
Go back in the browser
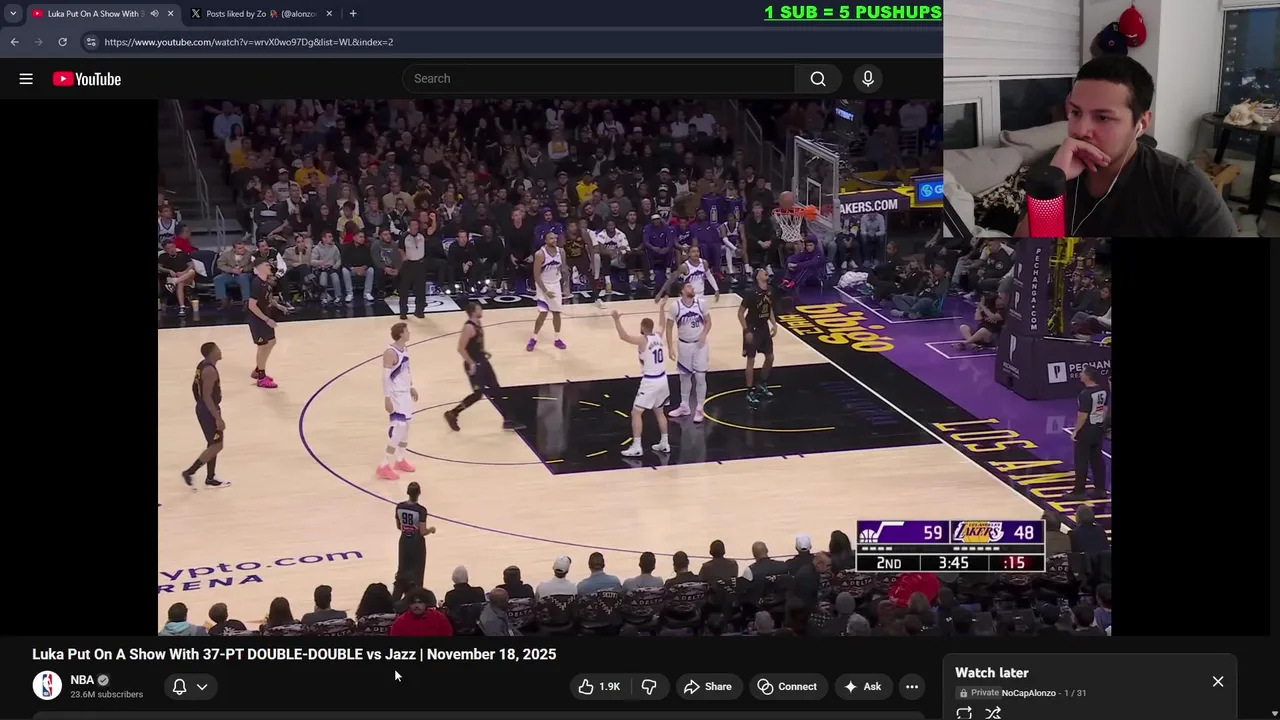(14, 42)
